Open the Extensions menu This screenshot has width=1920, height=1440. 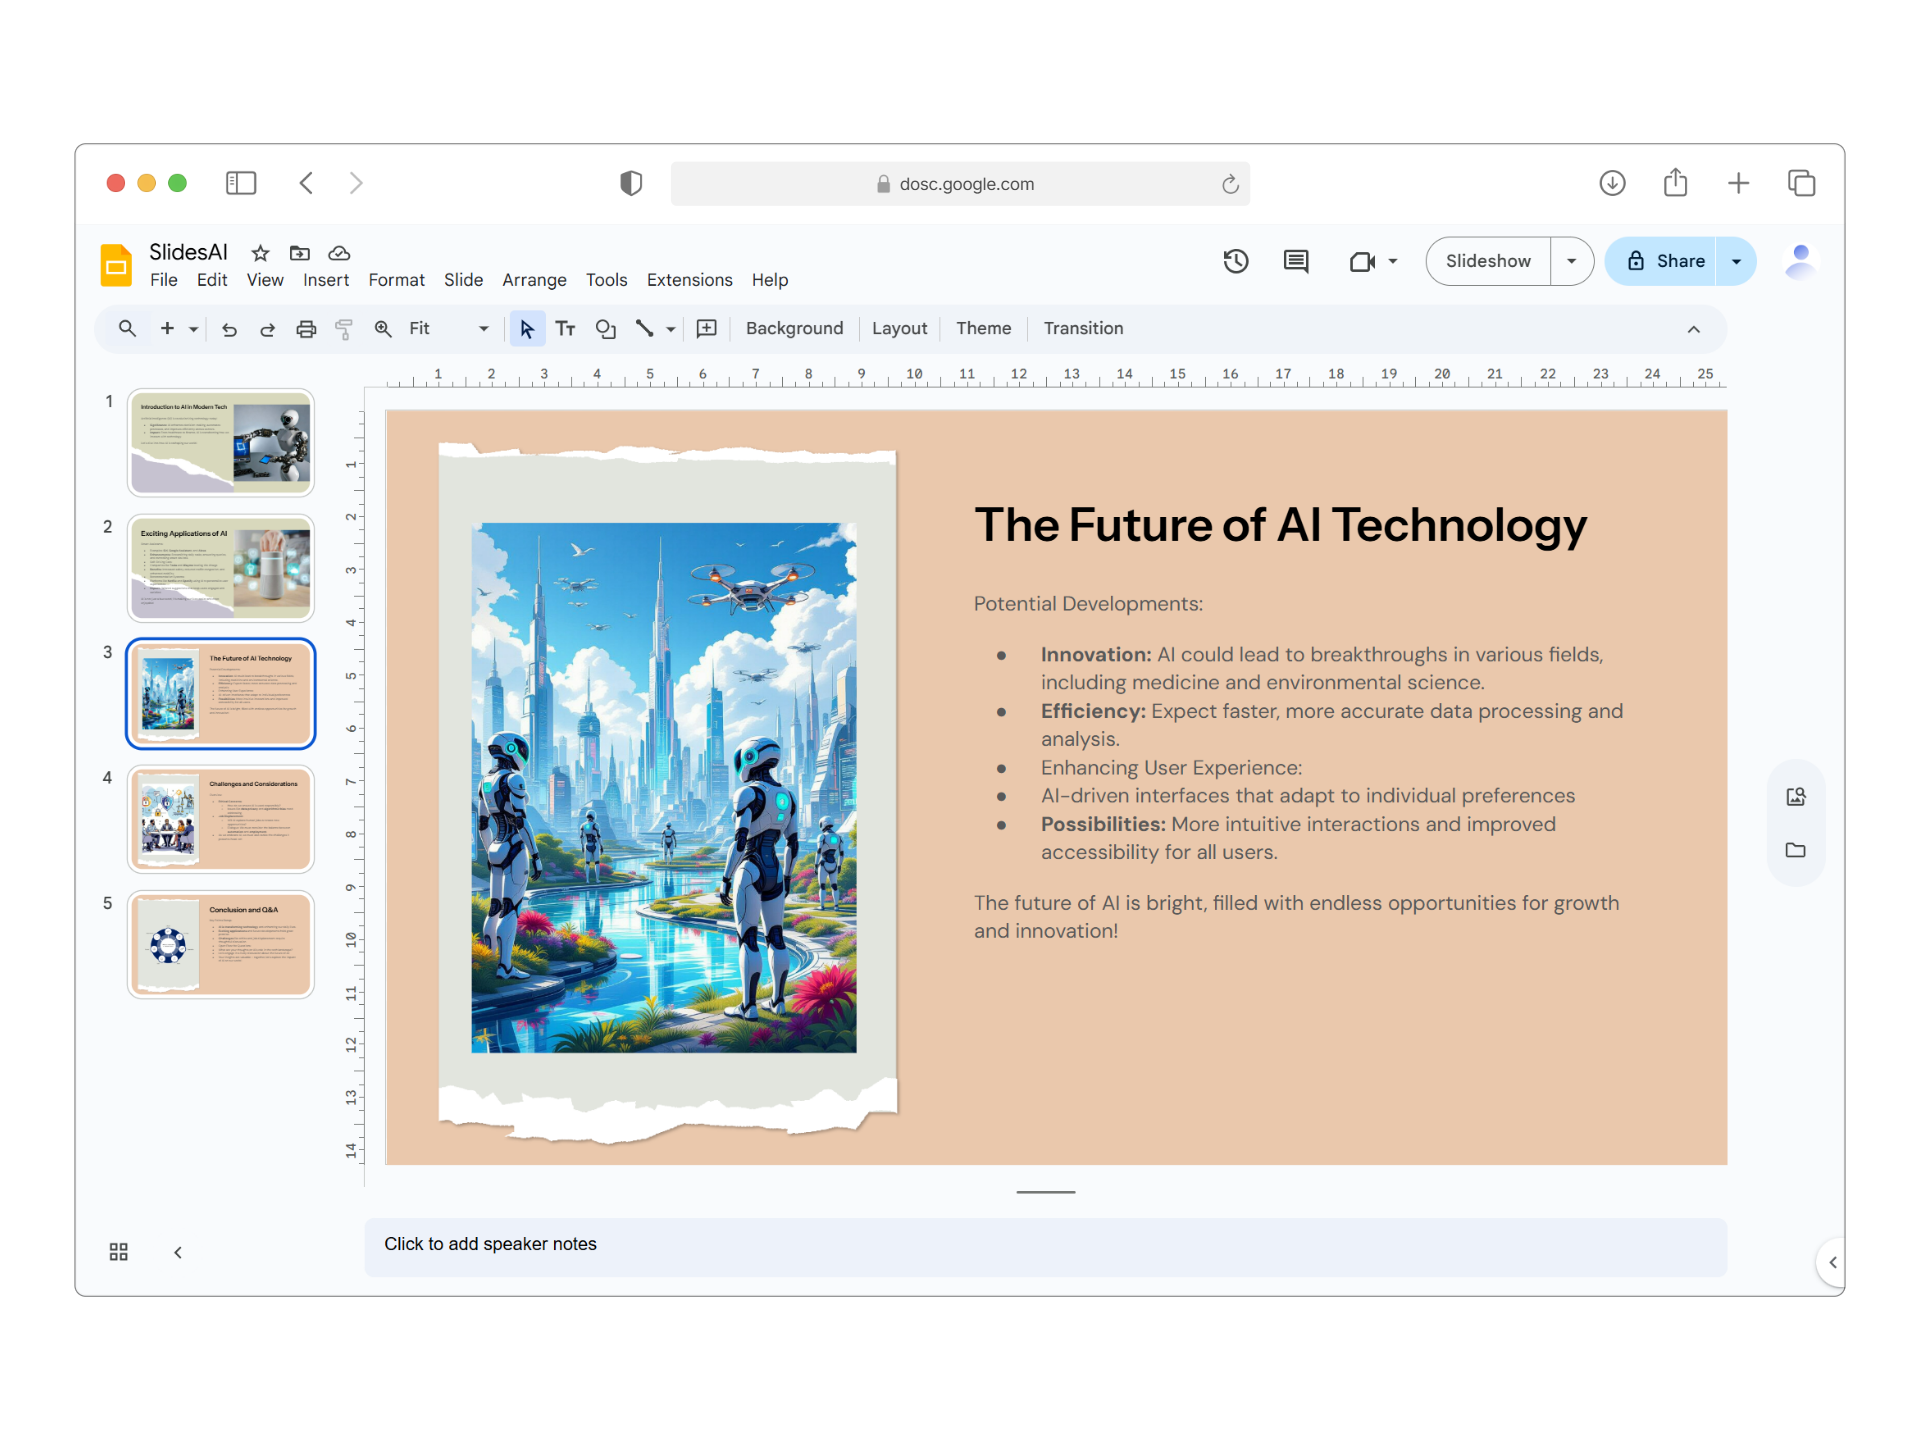coord(689,280)
